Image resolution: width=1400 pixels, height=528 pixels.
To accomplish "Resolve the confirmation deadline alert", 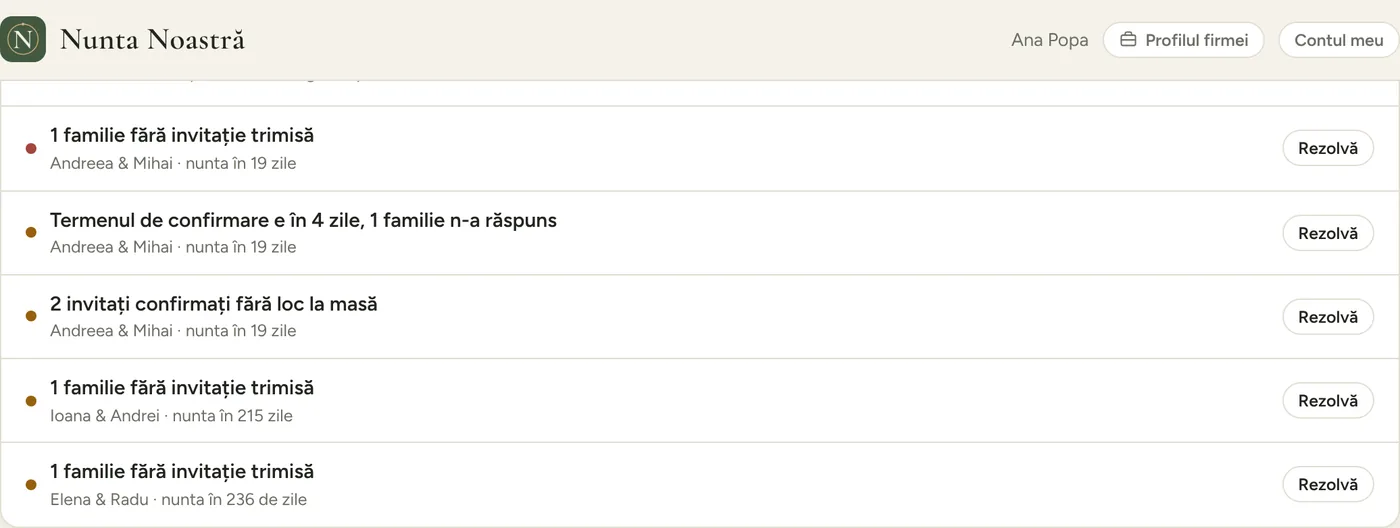I will pyautogui.click(x=1328, y=232).
